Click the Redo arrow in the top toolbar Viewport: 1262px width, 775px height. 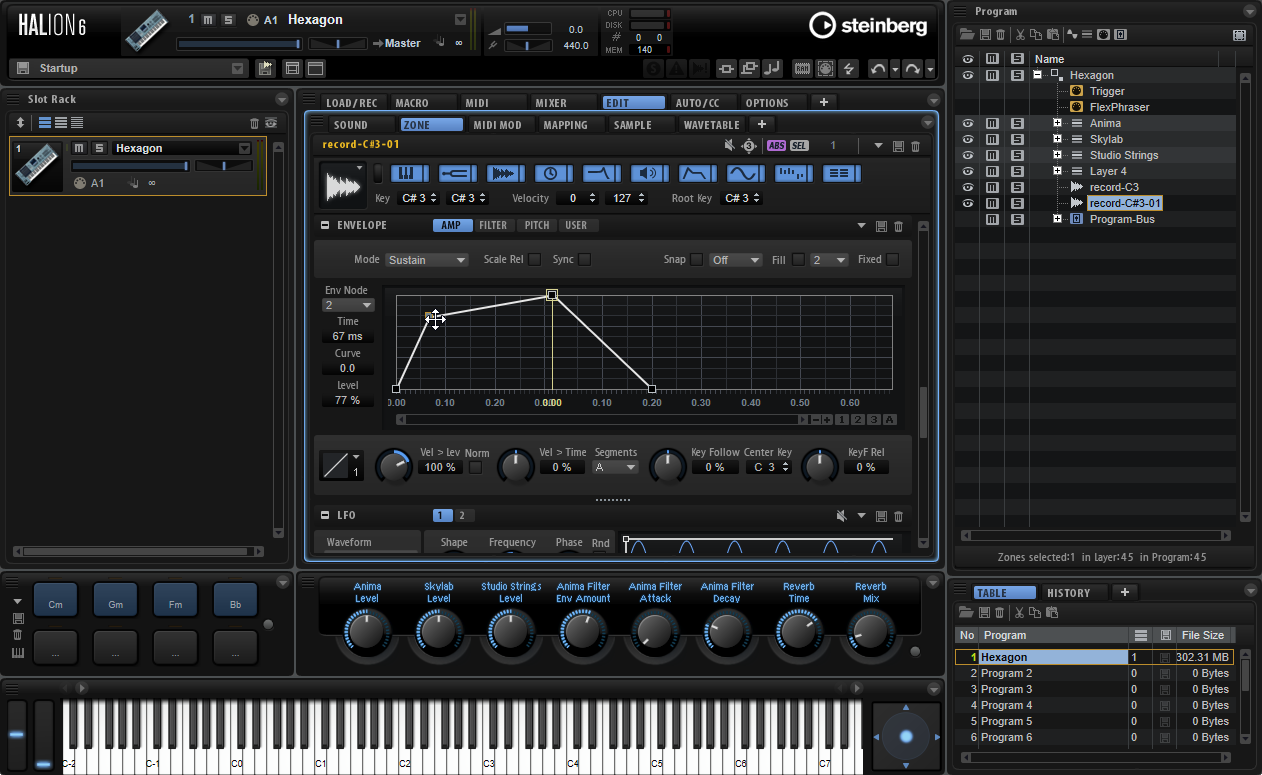912,68
